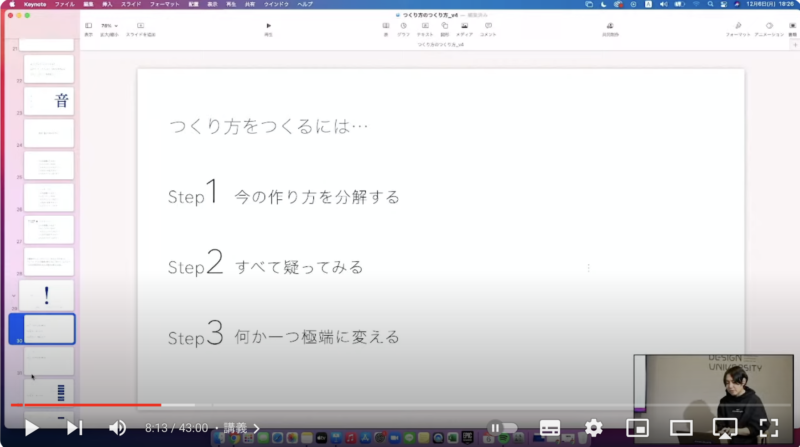Open the Media (メディア) toolbar icon
This screenshot has width=800, height=447.
pyautogui.click(x=465, y=26)
